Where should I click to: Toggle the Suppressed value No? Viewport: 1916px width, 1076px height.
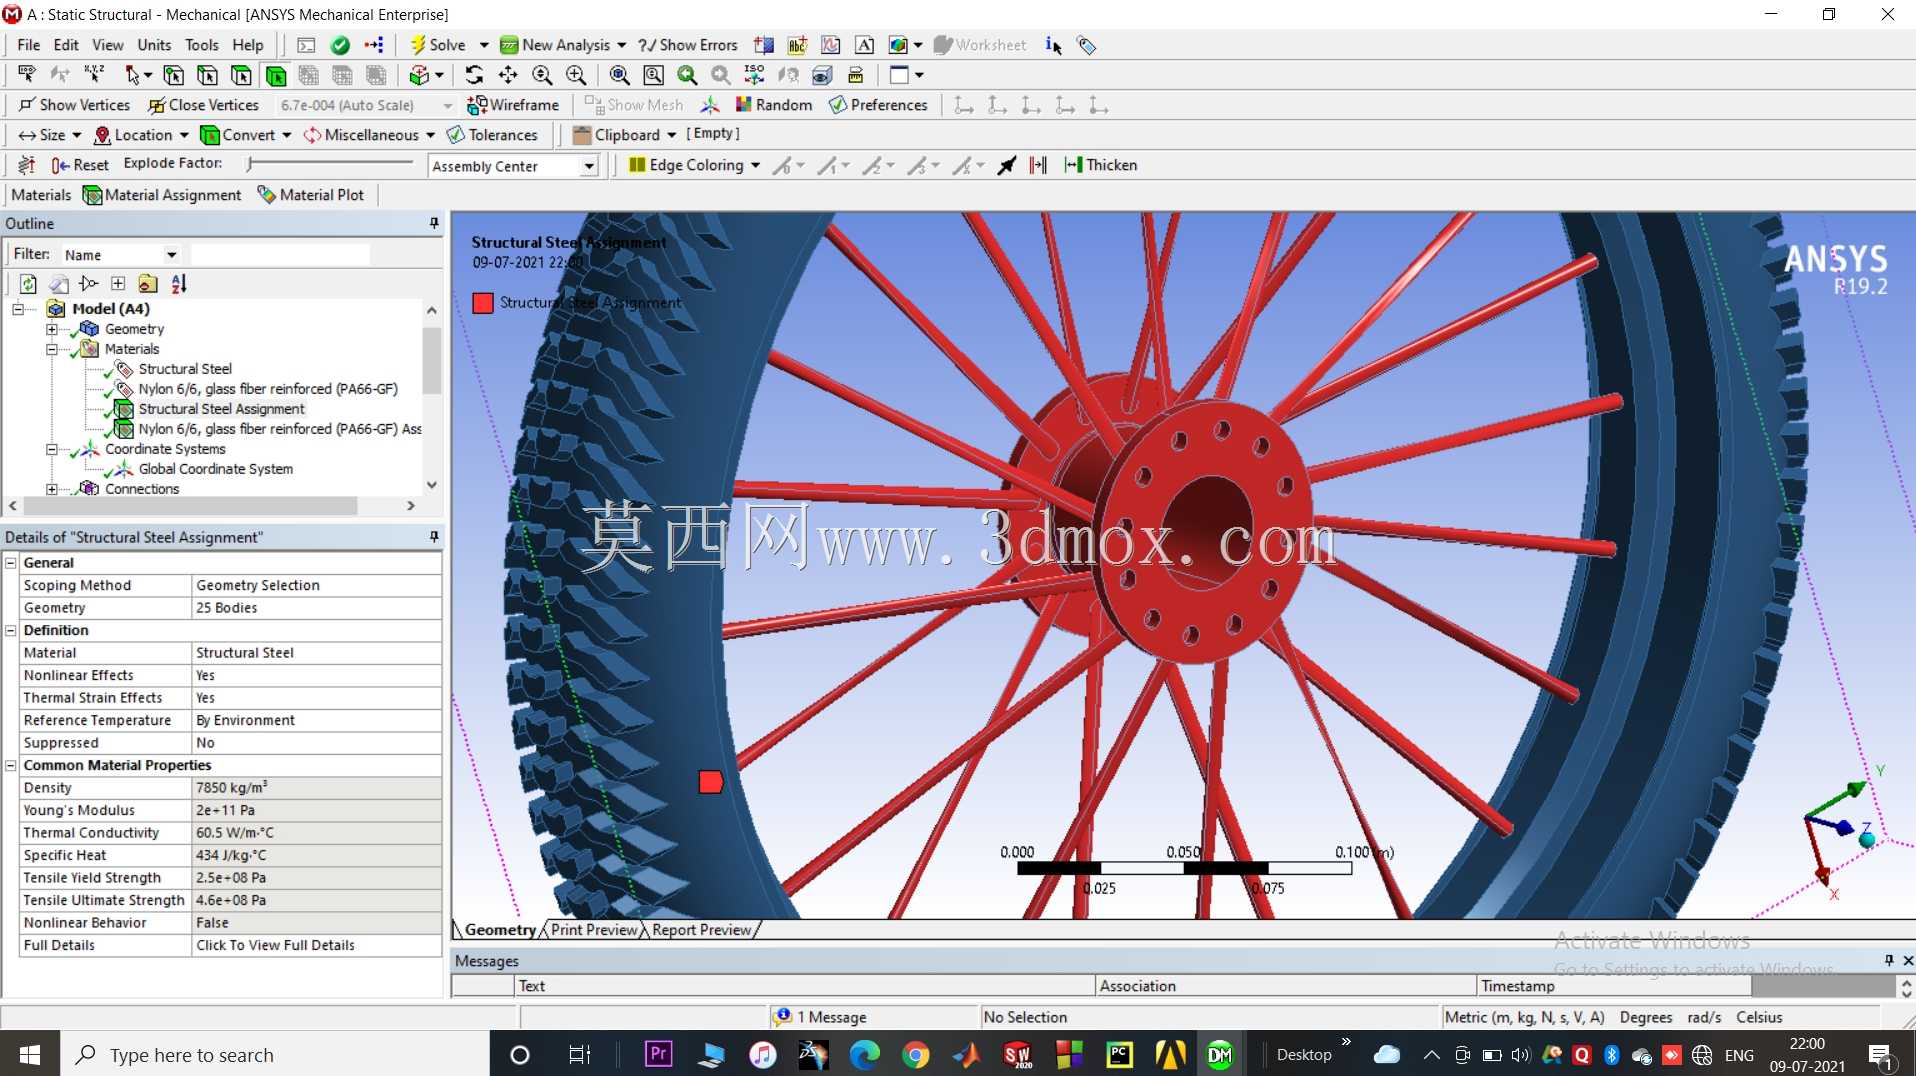pos(316,743)
